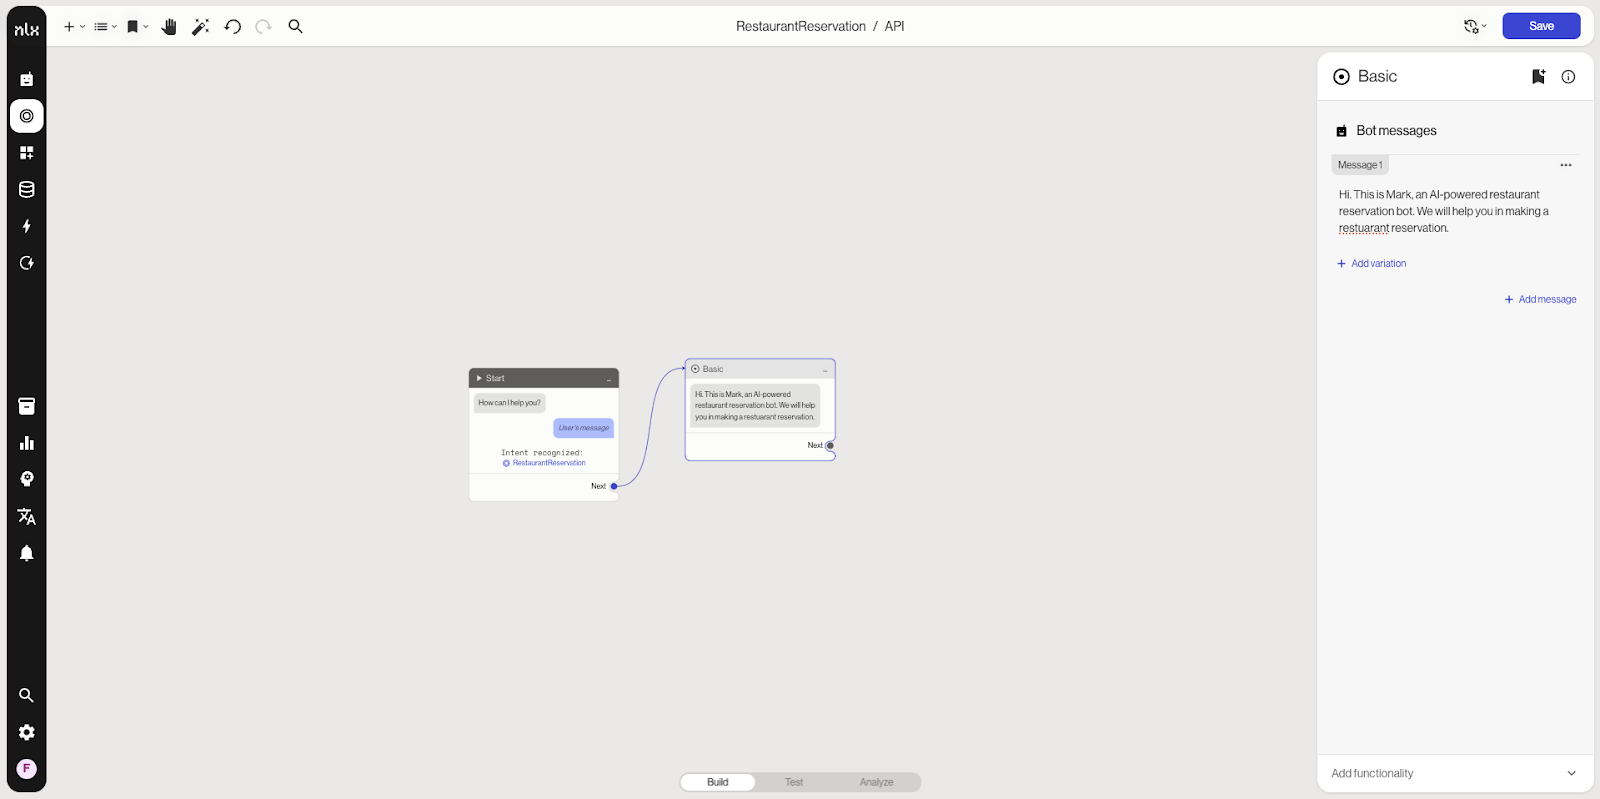Click the blue Save button
Viewport: 1600px width, 799px height.
pyautogui.click(x=1541, y=26)
